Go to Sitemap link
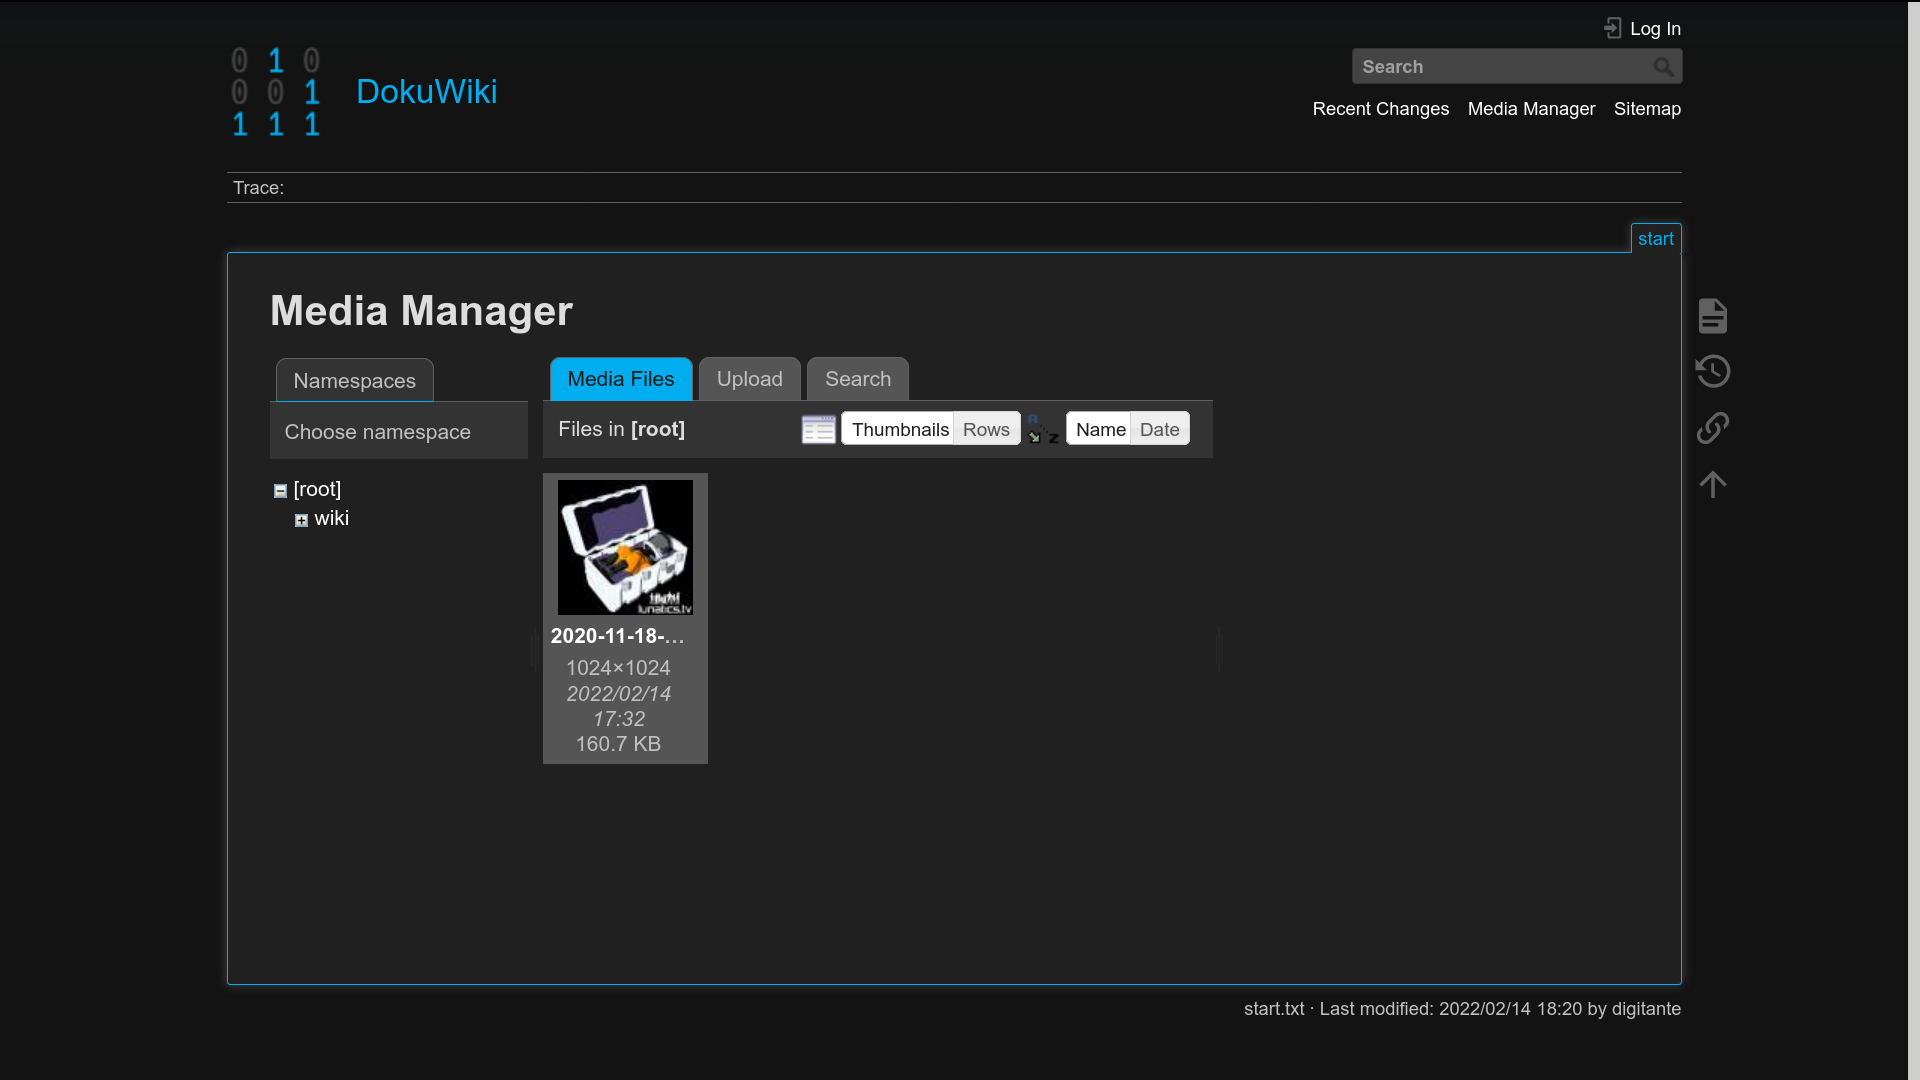This screenshot has width=1920, height=1080. click(x=1646, y=109)
